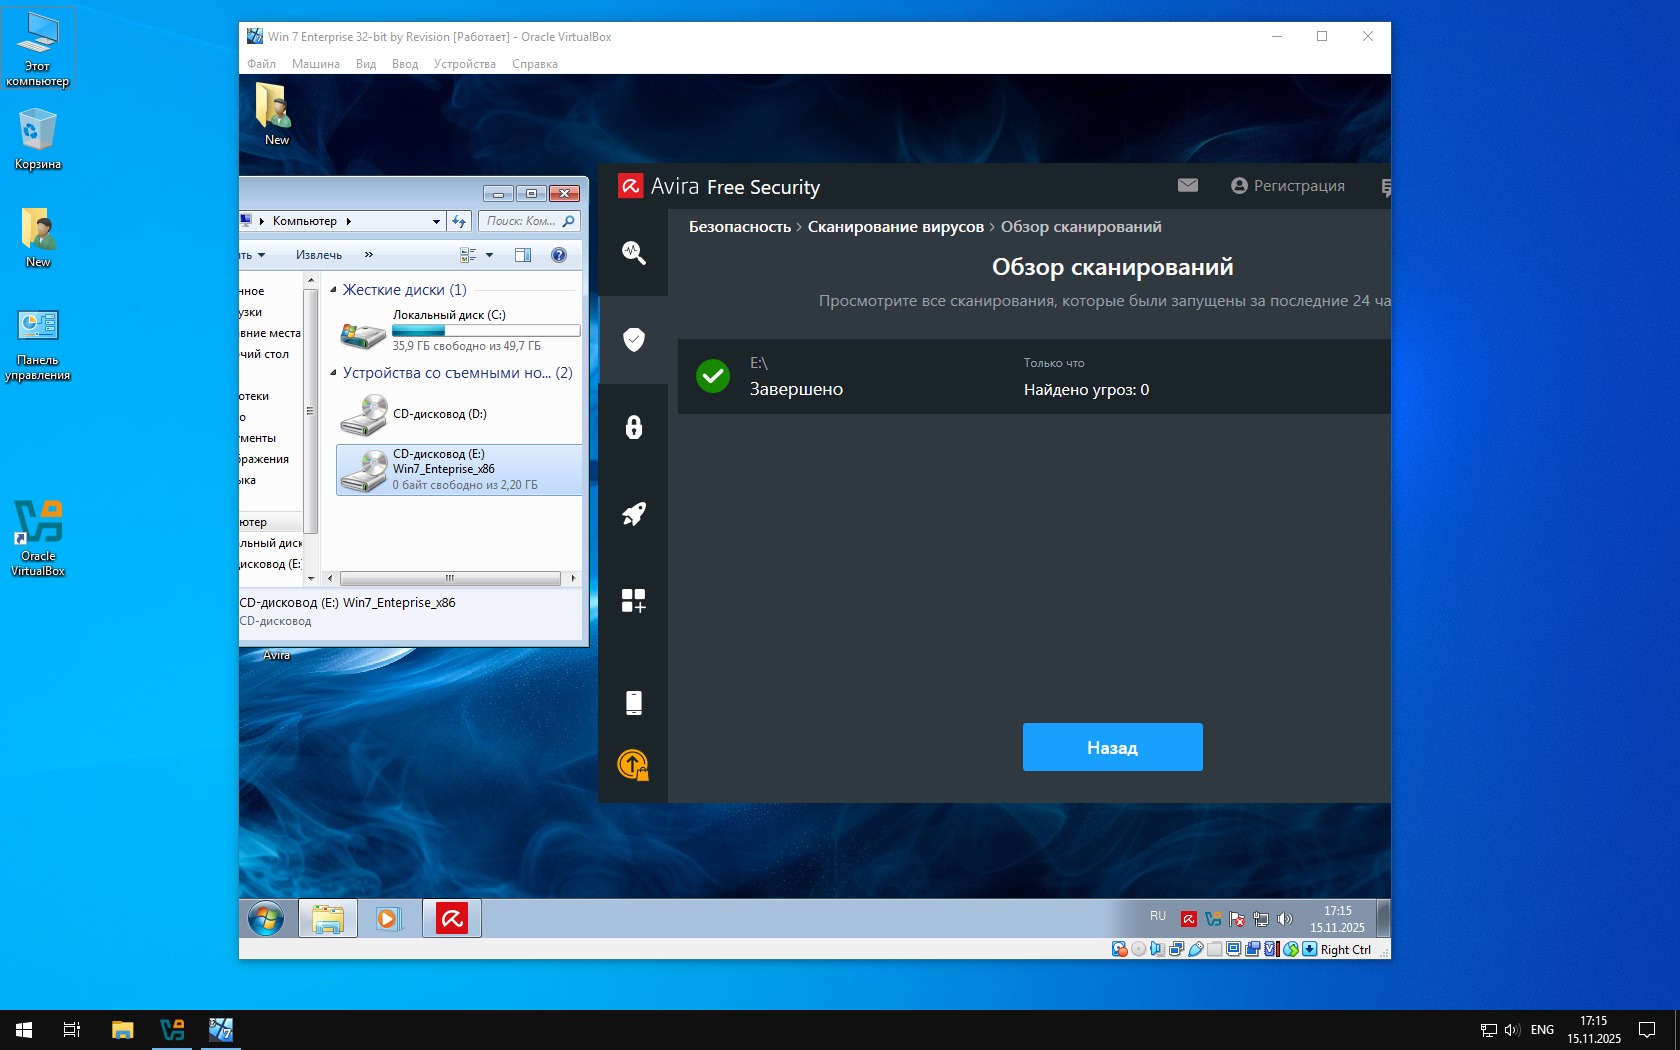Open the Устройства menu in VirtualBox
Viewport: 1680px width, 1050px height.
[x=464, y=64]
